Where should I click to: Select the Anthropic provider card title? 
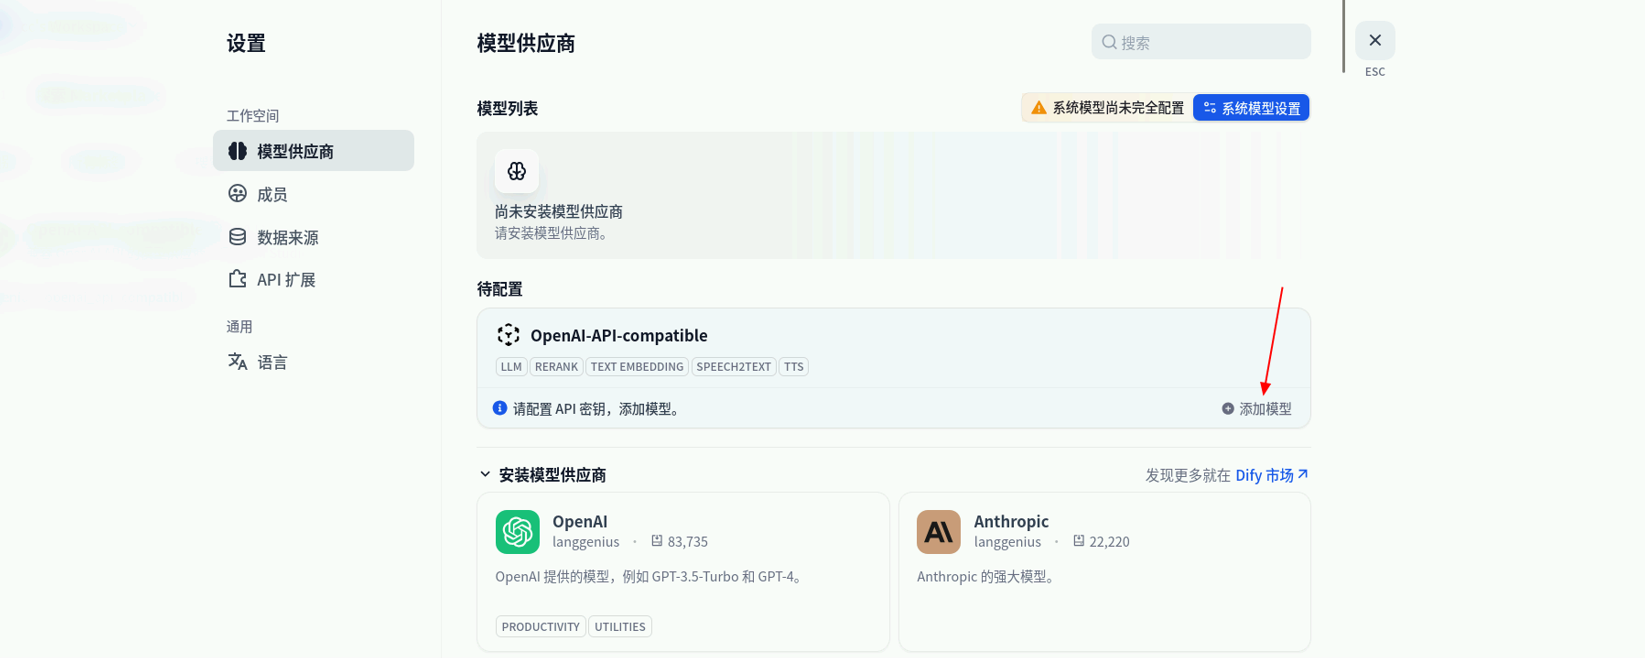[x=1011, y=521]
